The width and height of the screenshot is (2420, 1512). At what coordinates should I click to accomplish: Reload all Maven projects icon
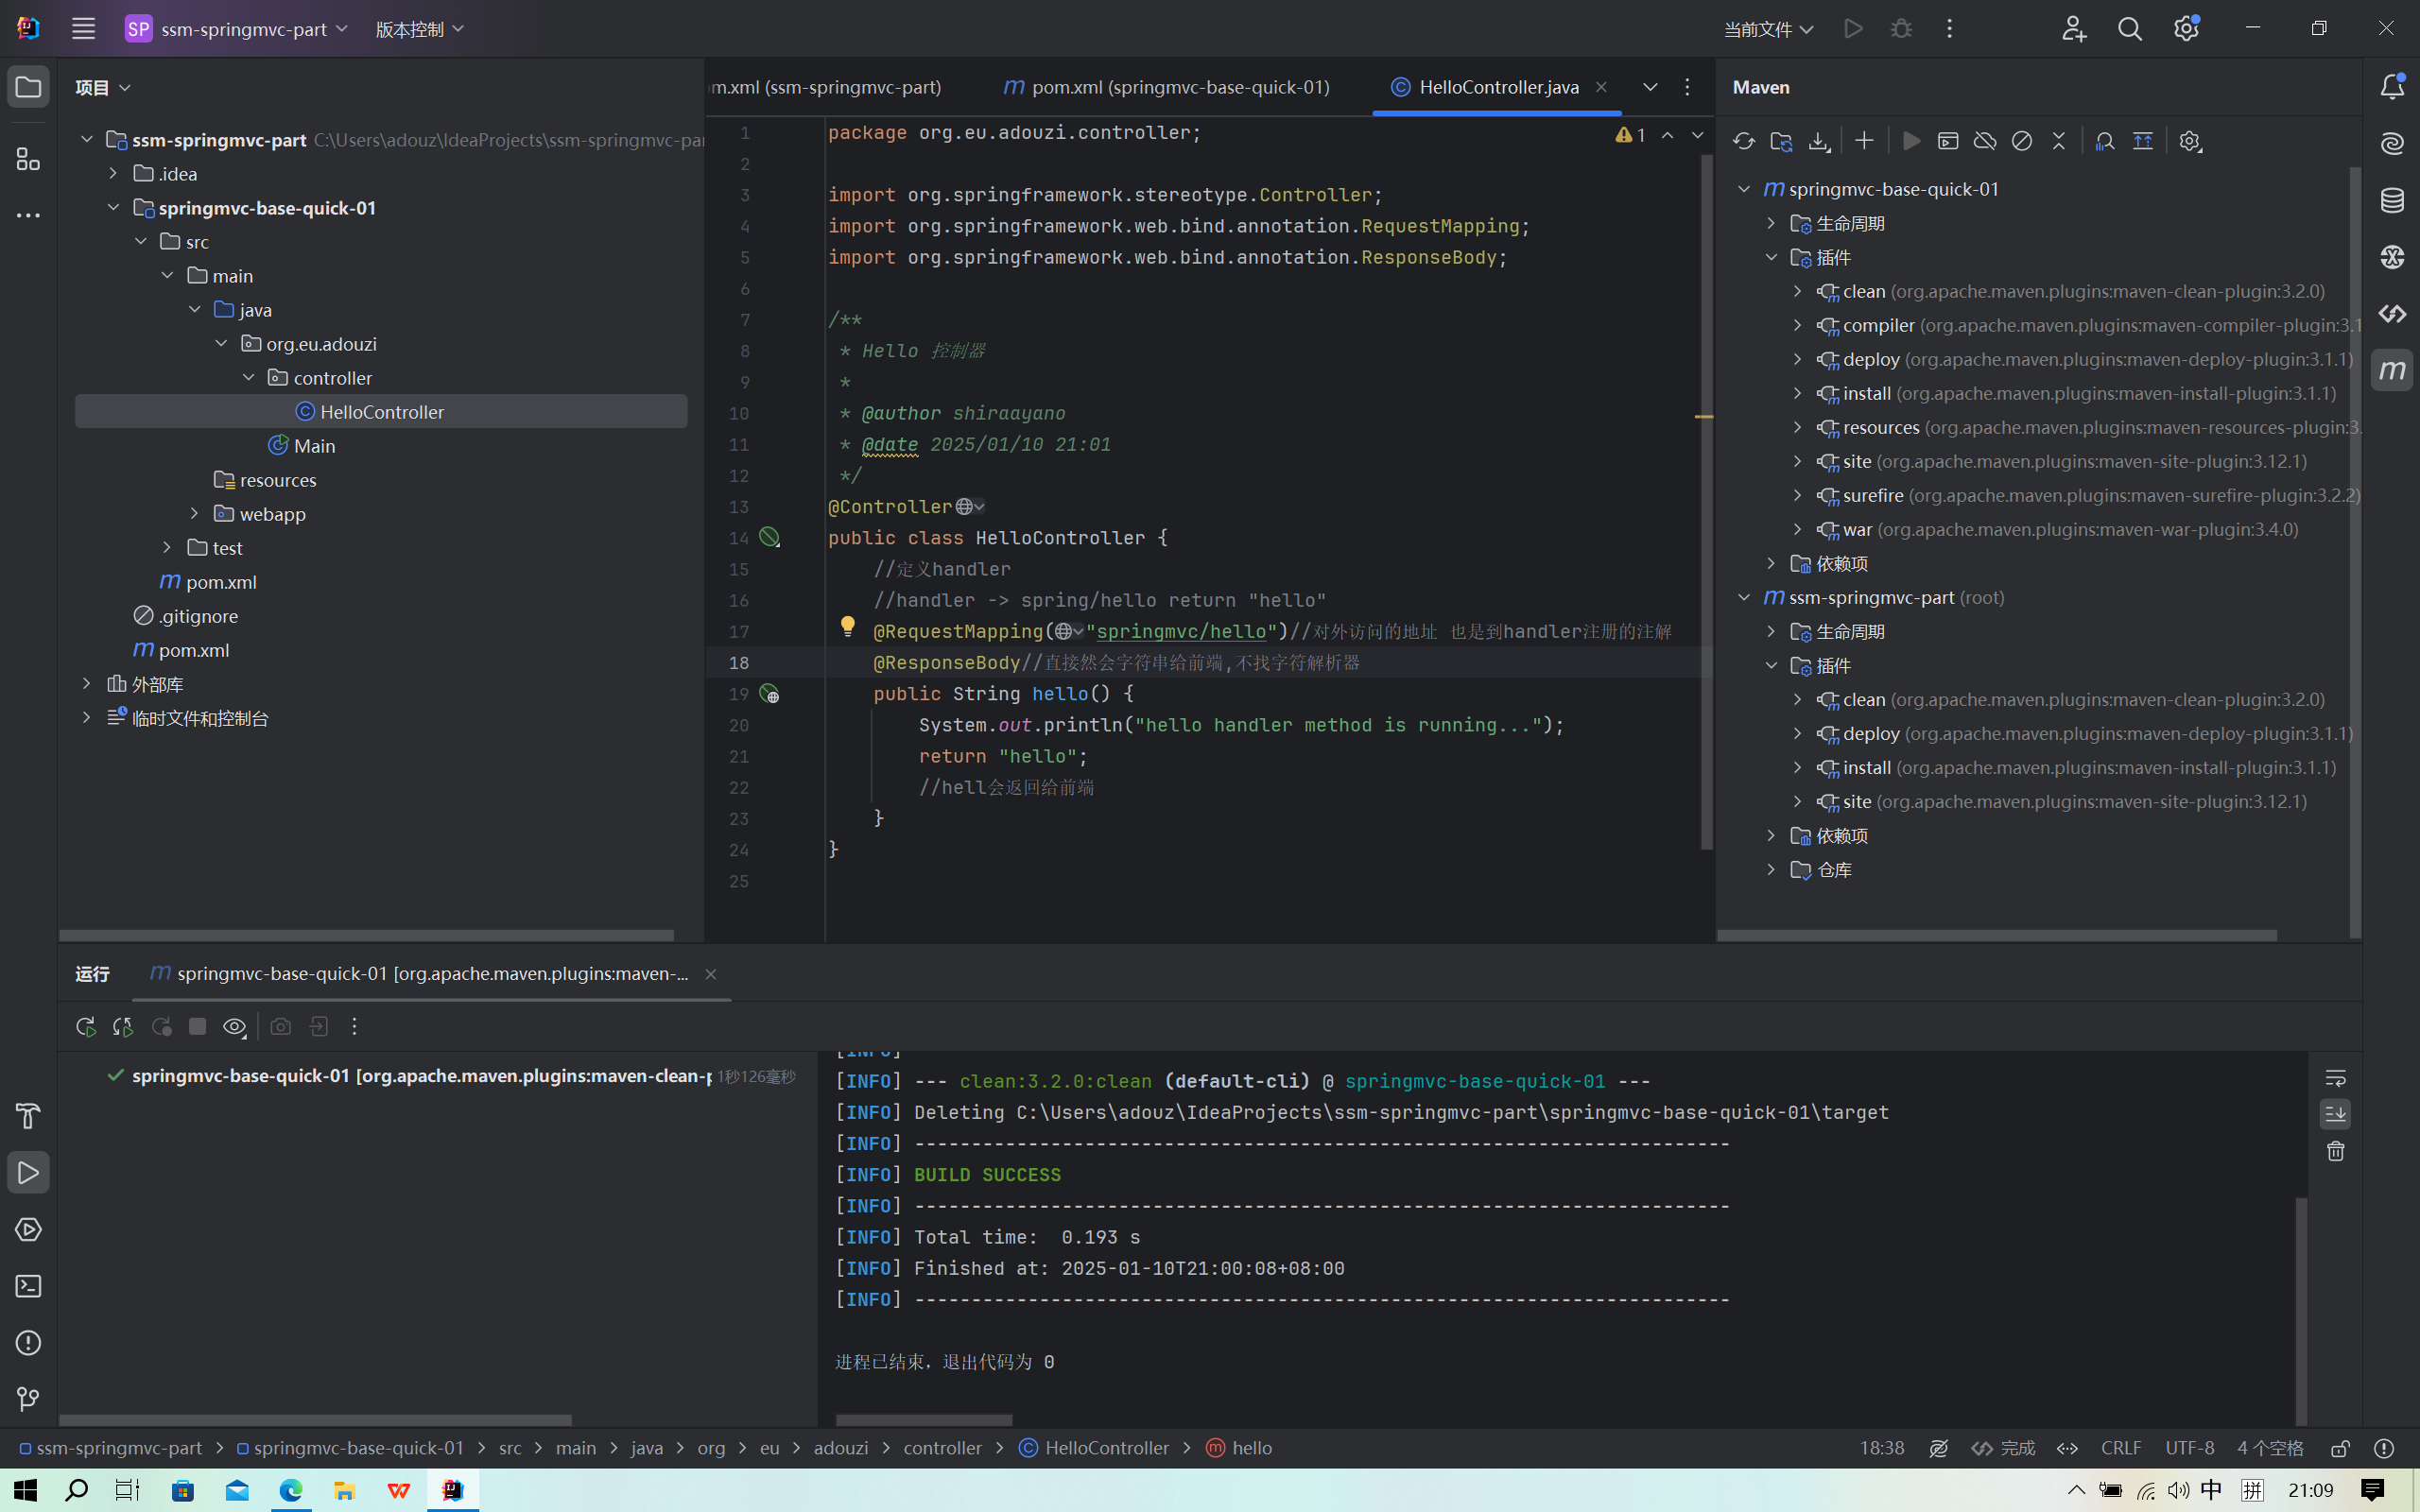coord(1743,141)
